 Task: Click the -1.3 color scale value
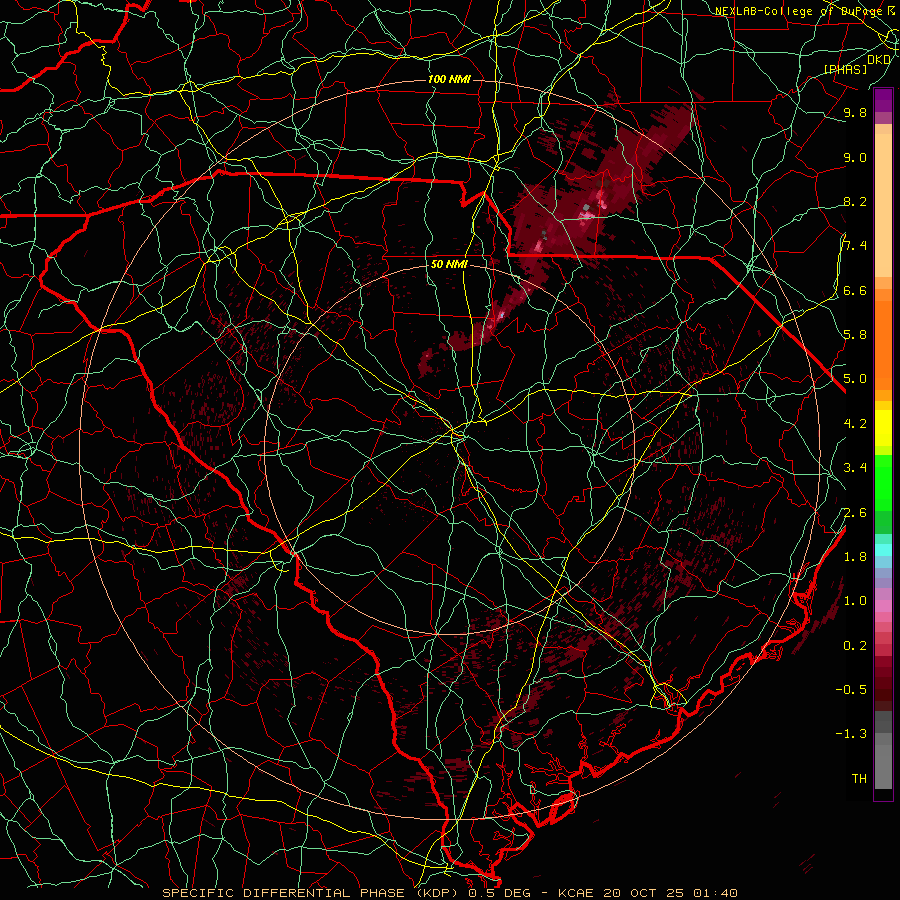[851, 734]
